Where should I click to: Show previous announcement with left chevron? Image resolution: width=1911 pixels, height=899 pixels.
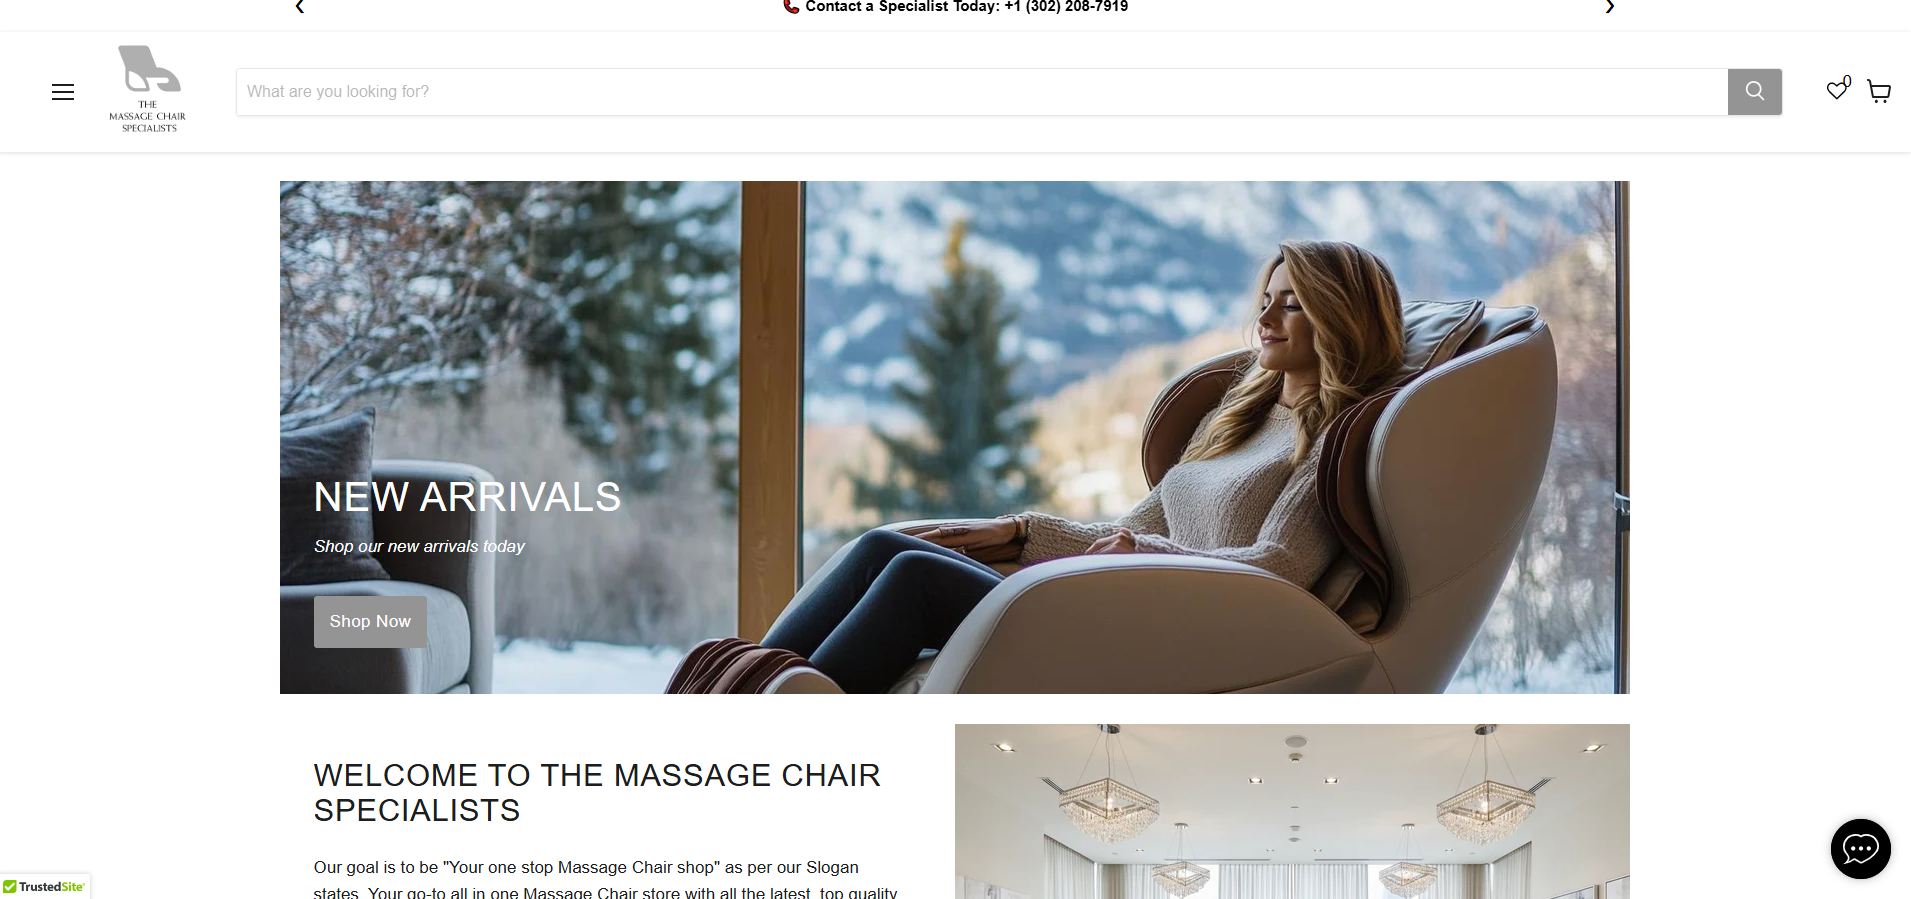click(300, 7)
